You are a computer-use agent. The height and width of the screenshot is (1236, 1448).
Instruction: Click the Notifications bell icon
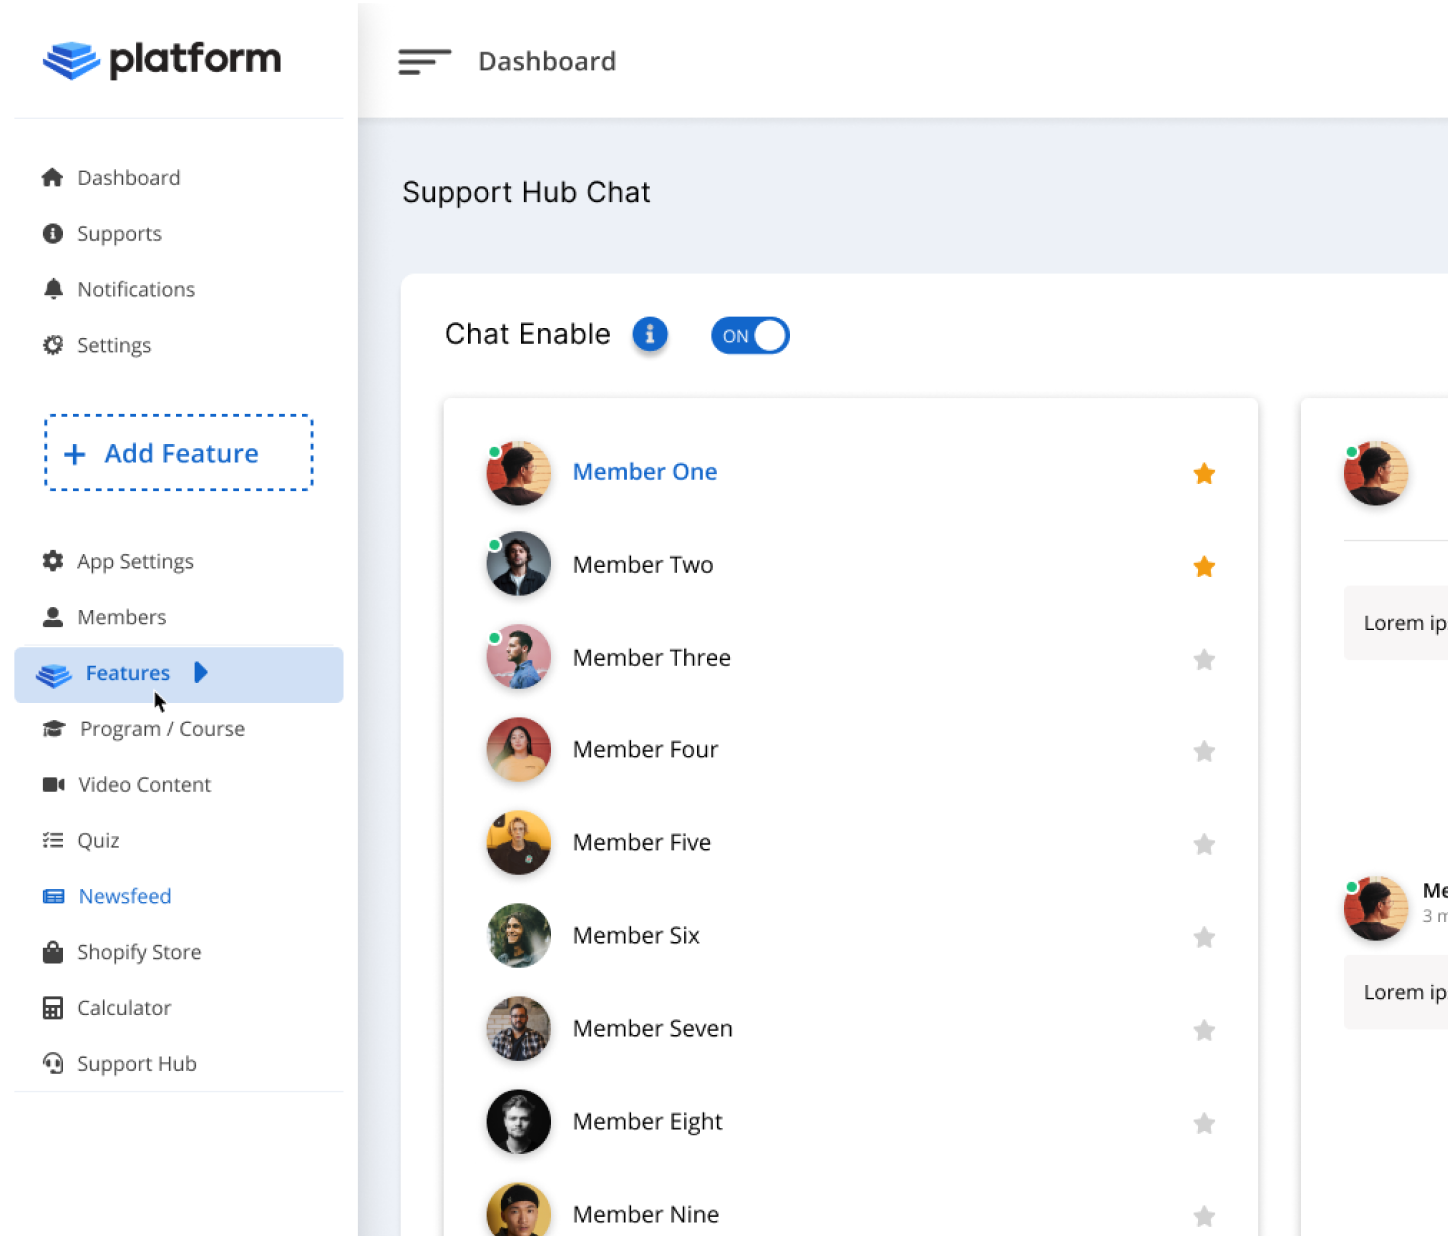pos(53,289)
